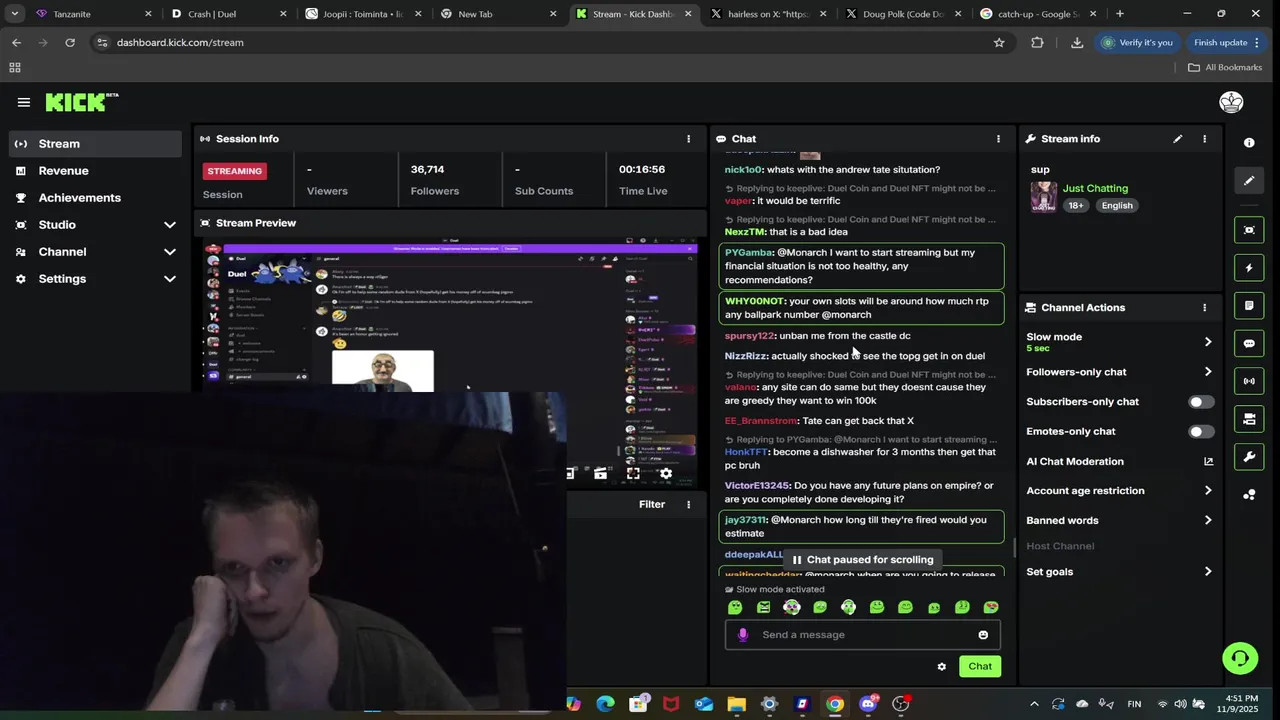Click username VictorE13245 in chat
The image size is (1280, 720).
coord(757,486)
